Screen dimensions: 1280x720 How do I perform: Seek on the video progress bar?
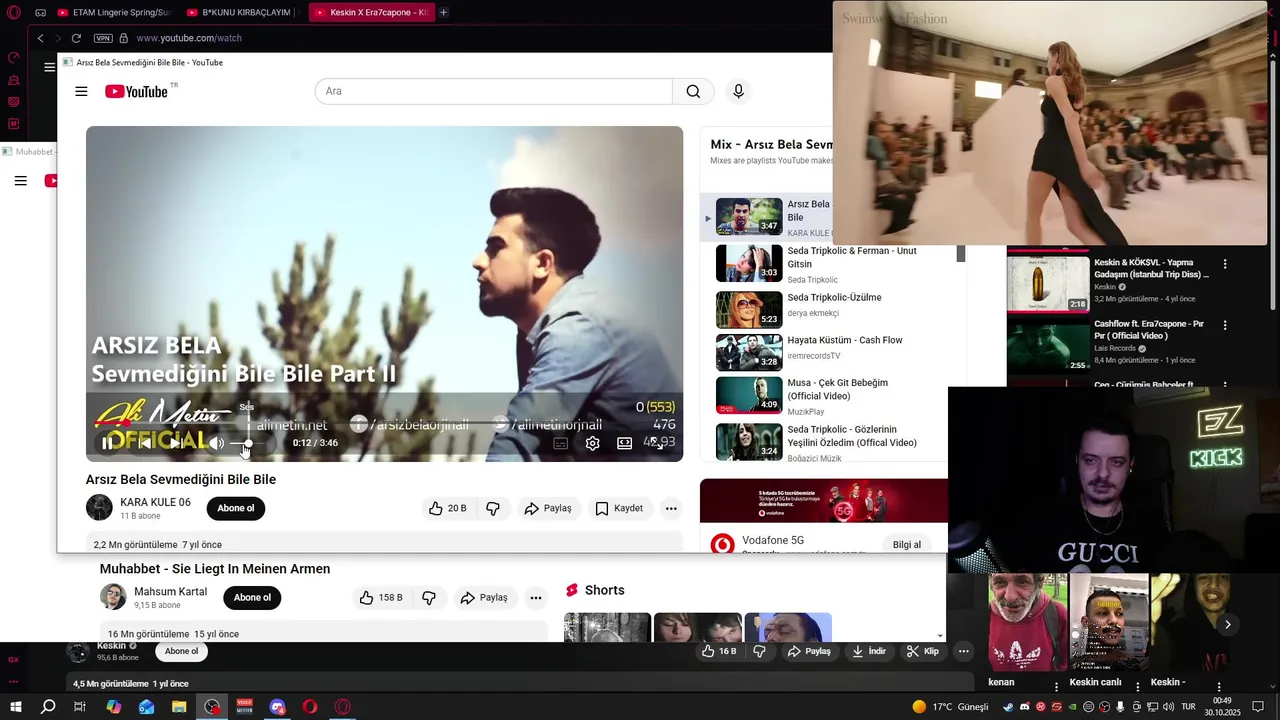click(384, 424)
